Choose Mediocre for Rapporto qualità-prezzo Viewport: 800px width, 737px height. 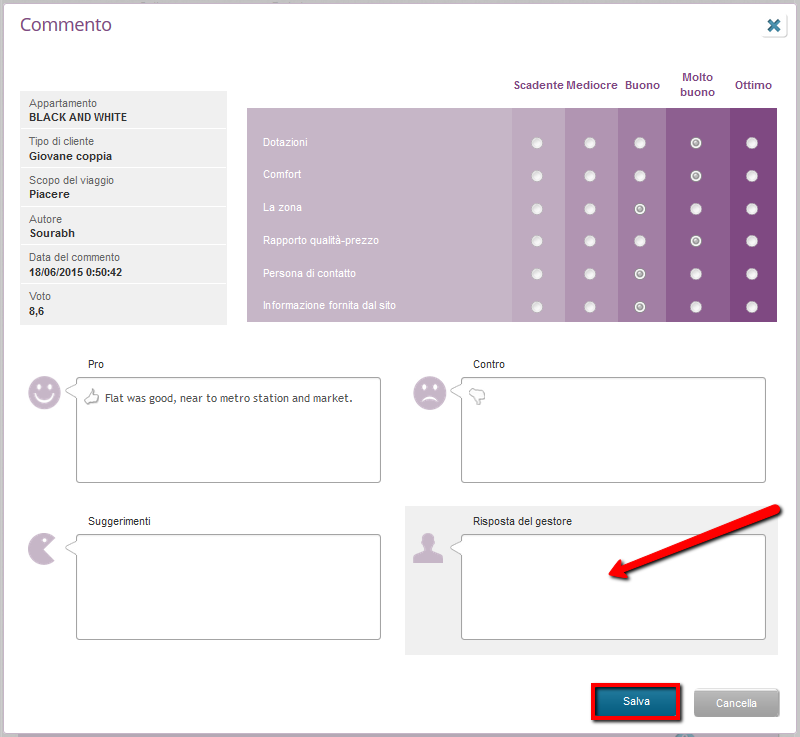[x=590, y=241]
